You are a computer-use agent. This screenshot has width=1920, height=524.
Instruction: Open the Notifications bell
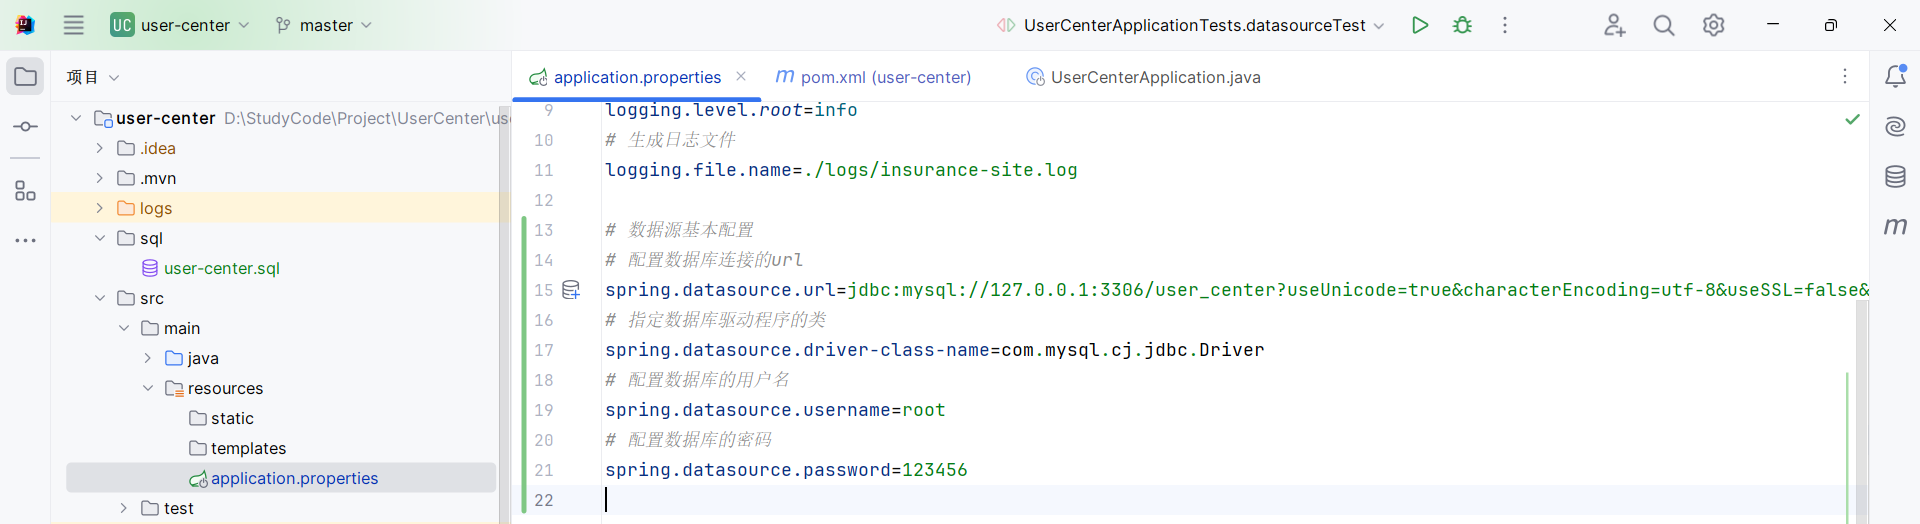click(1895, 77)
